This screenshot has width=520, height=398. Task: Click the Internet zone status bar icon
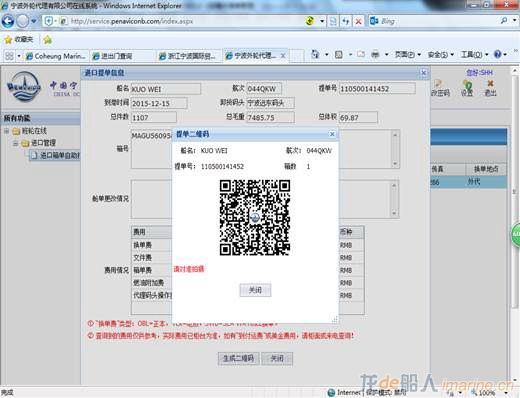[x=331, y=393]
